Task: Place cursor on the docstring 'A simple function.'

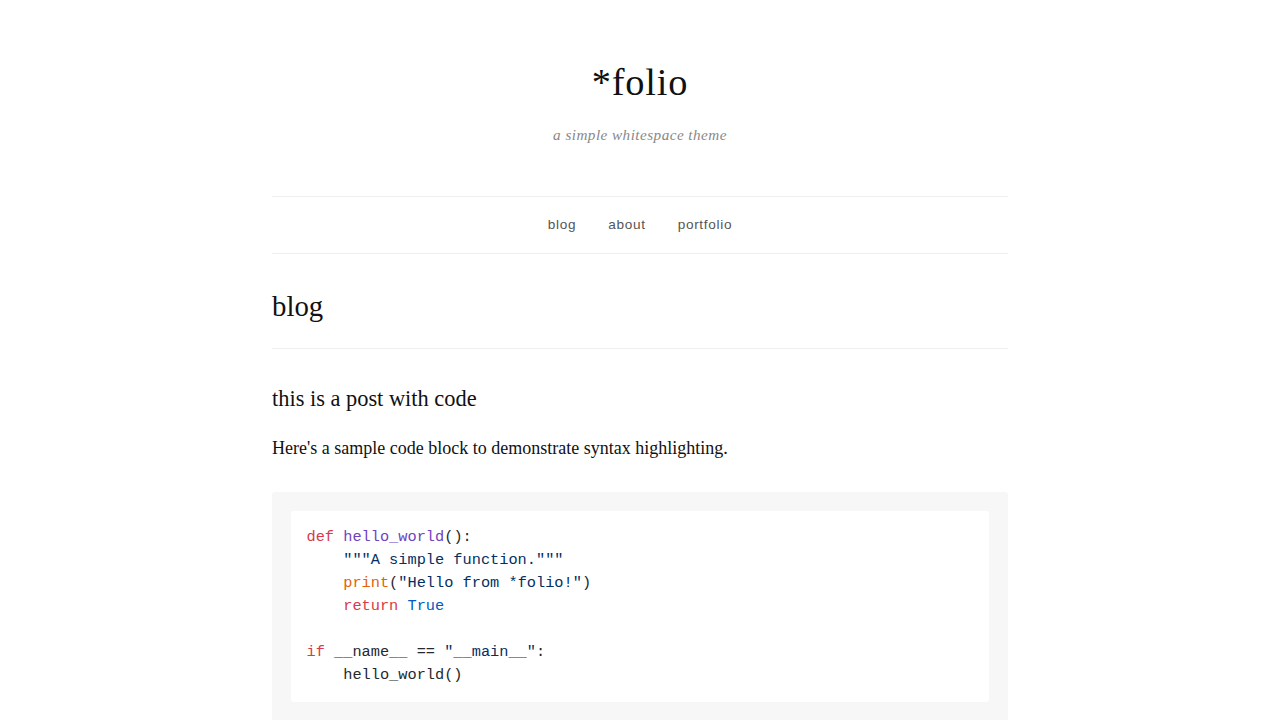Action: coord(453,560)
